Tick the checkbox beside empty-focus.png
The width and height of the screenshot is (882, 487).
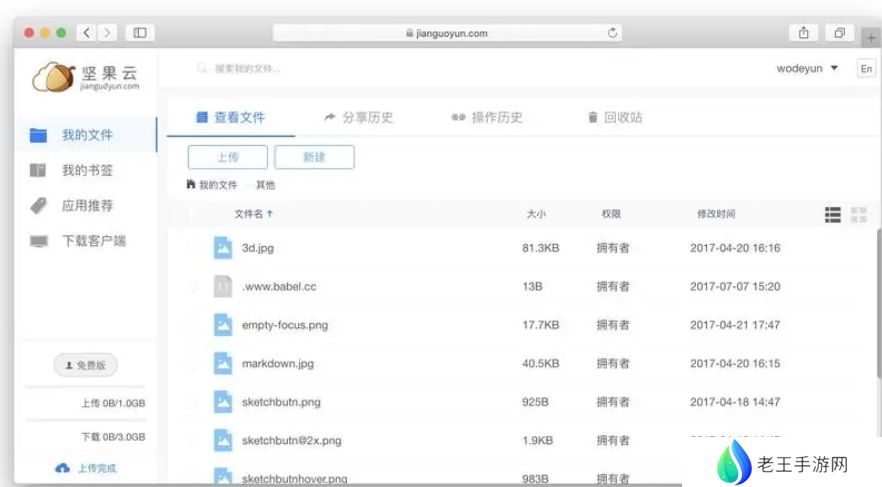click(193, 326)
